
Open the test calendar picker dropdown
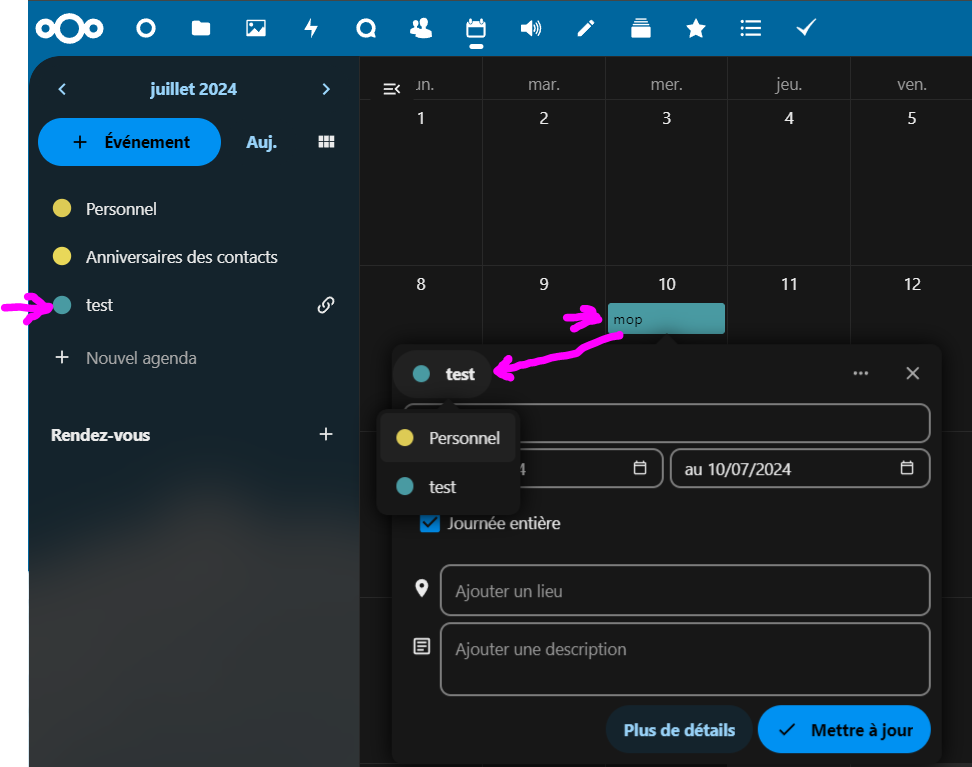point(443,374)
